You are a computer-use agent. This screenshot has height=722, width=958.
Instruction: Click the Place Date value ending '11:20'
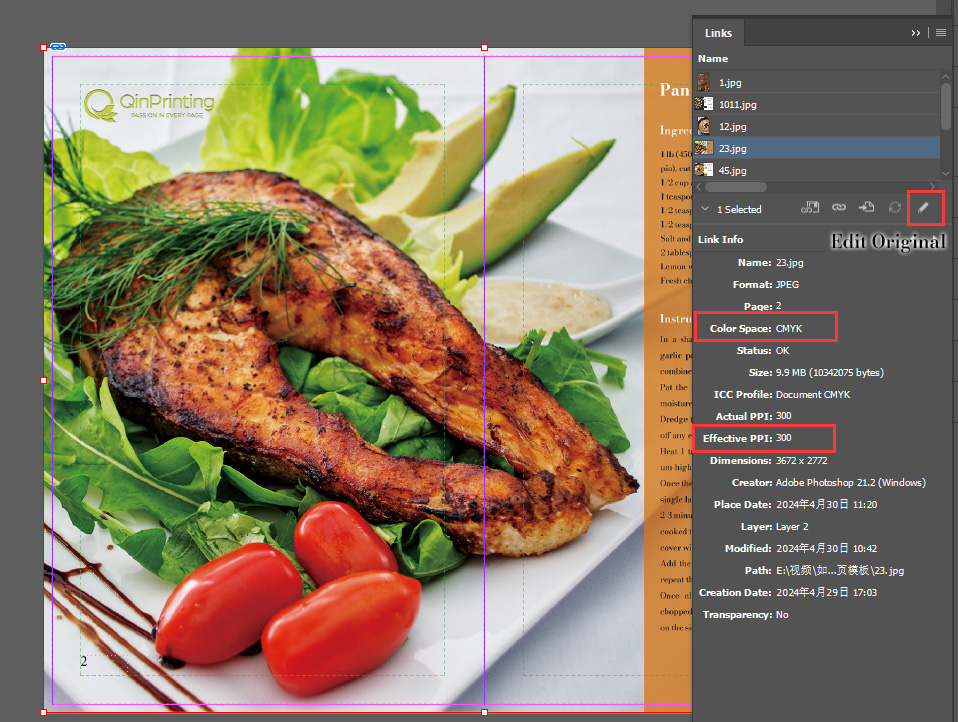point(827,505)
